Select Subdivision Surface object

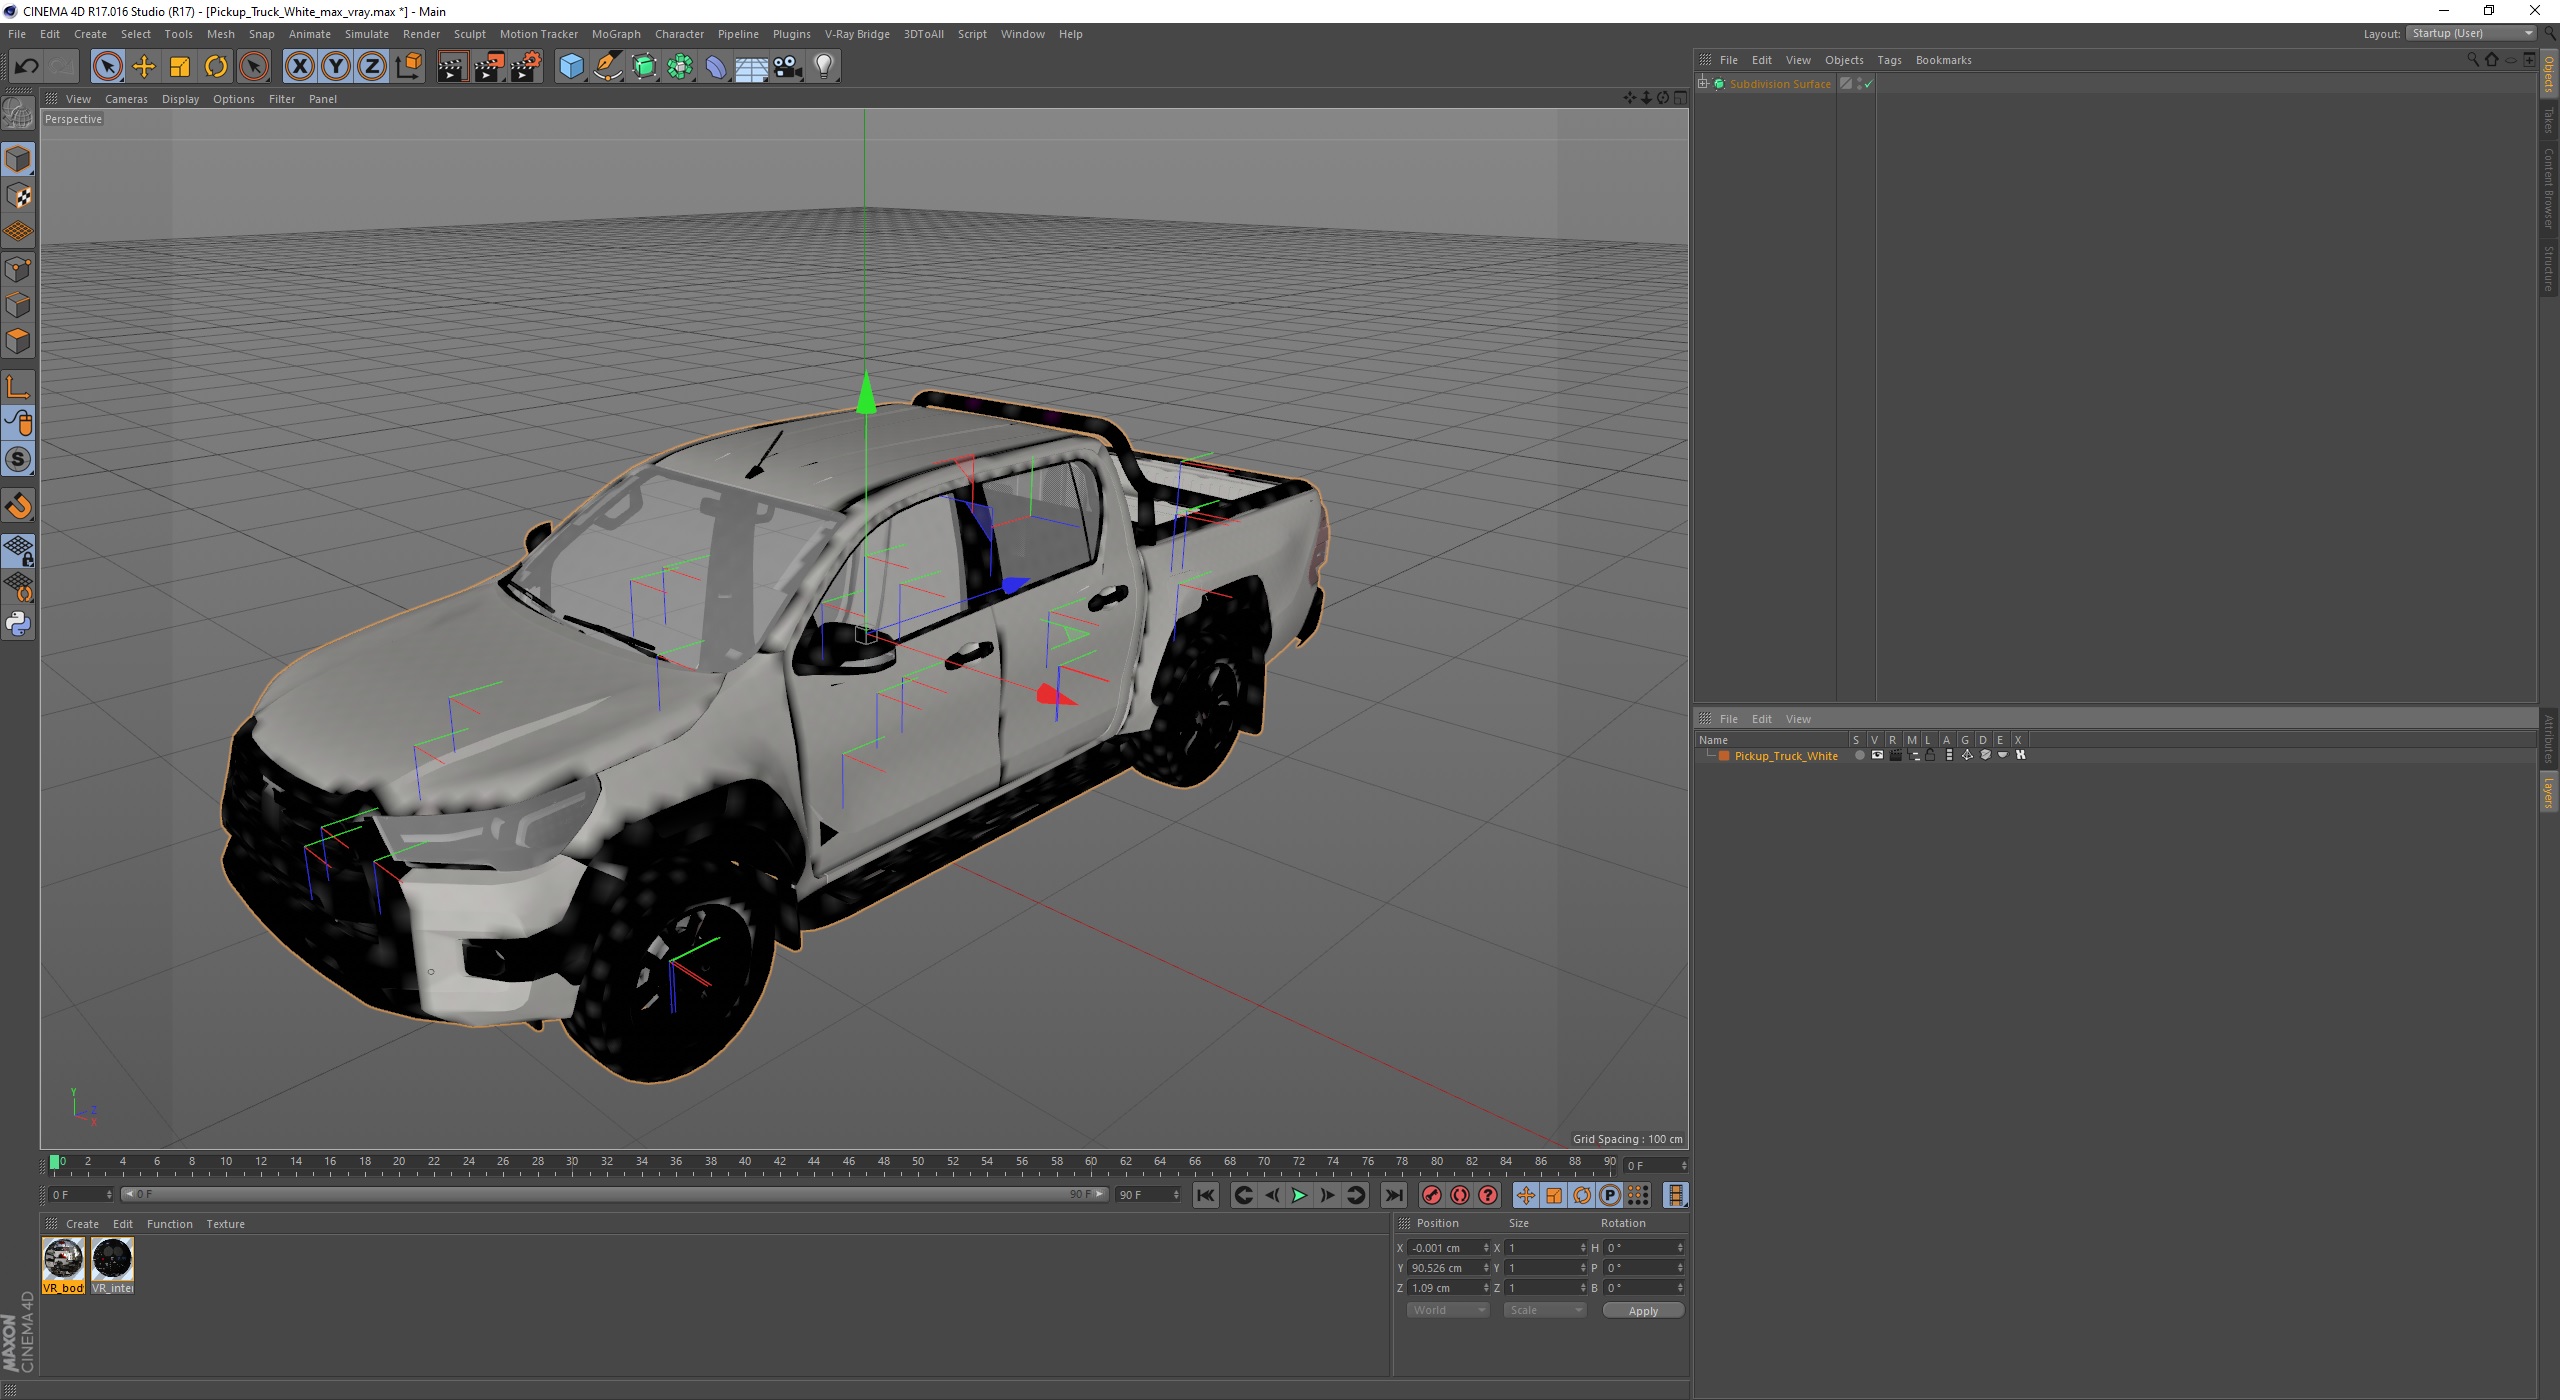pyautogui.click(x=1780, y=84)
